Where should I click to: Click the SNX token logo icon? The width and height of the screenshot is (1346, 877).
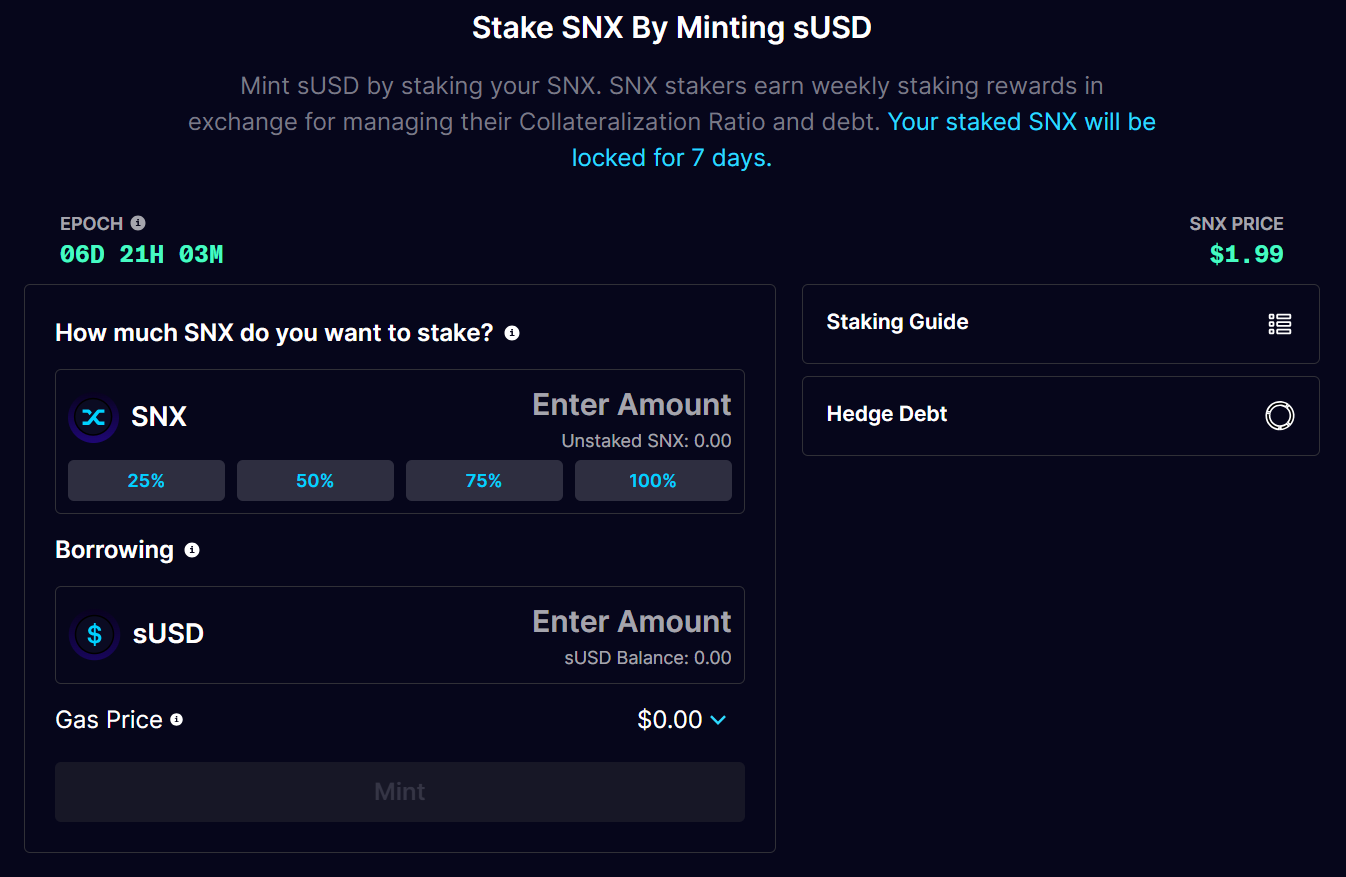94,417
